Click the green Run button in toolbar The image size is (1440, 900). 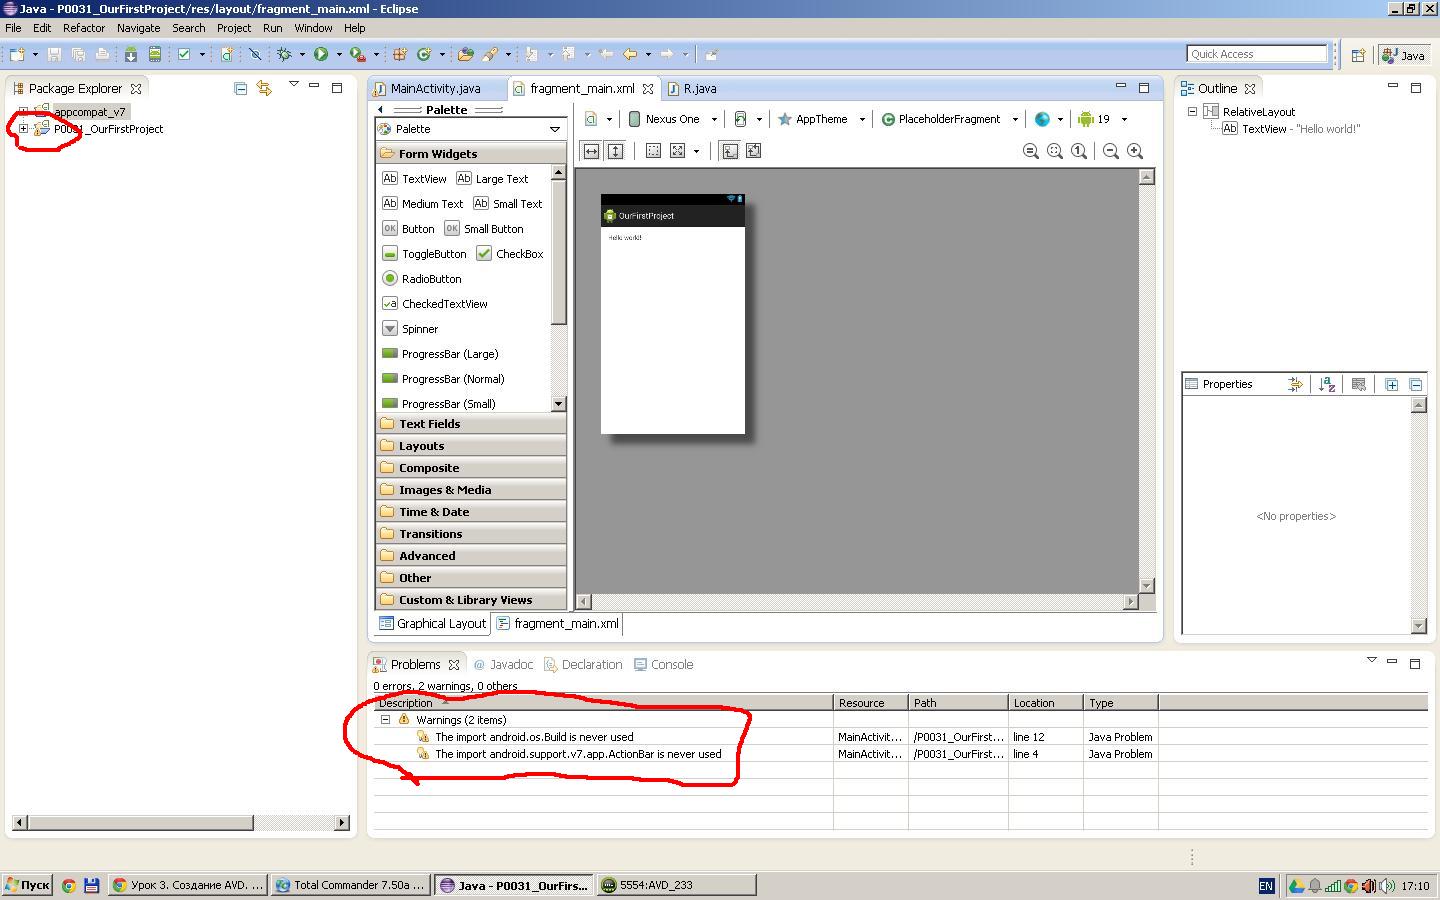point(321,54)
